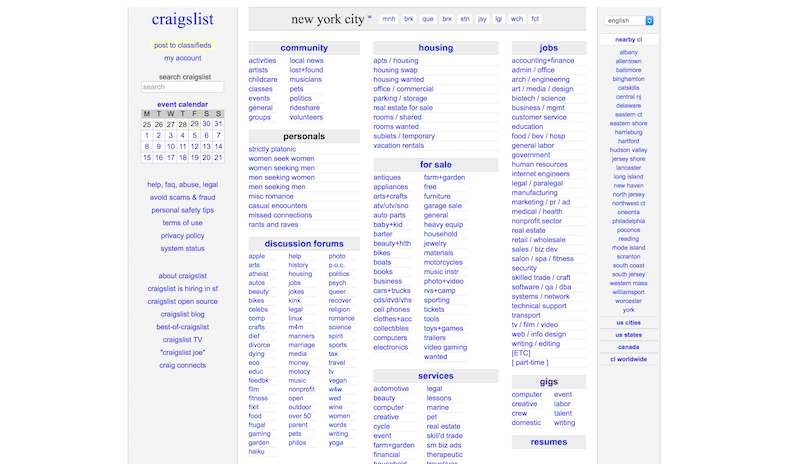This screenshot has height=464, width=800.
Task: Select the fct area tab
Action: coord(535,19)
